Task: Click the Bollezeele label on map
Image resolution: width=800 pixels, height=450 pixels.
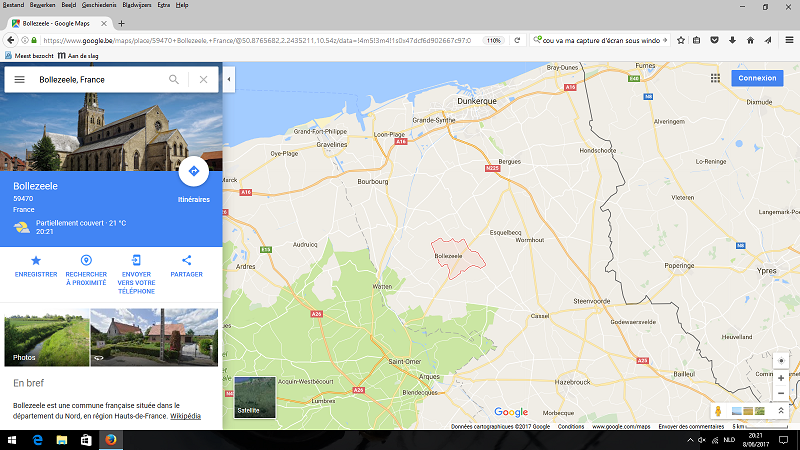Action: pyautogui.click(x=448, y=256)
